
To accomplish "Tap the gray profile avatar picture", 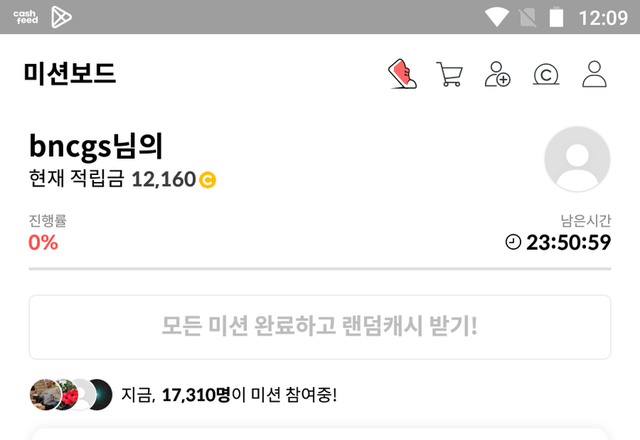I will click(577, 159).
